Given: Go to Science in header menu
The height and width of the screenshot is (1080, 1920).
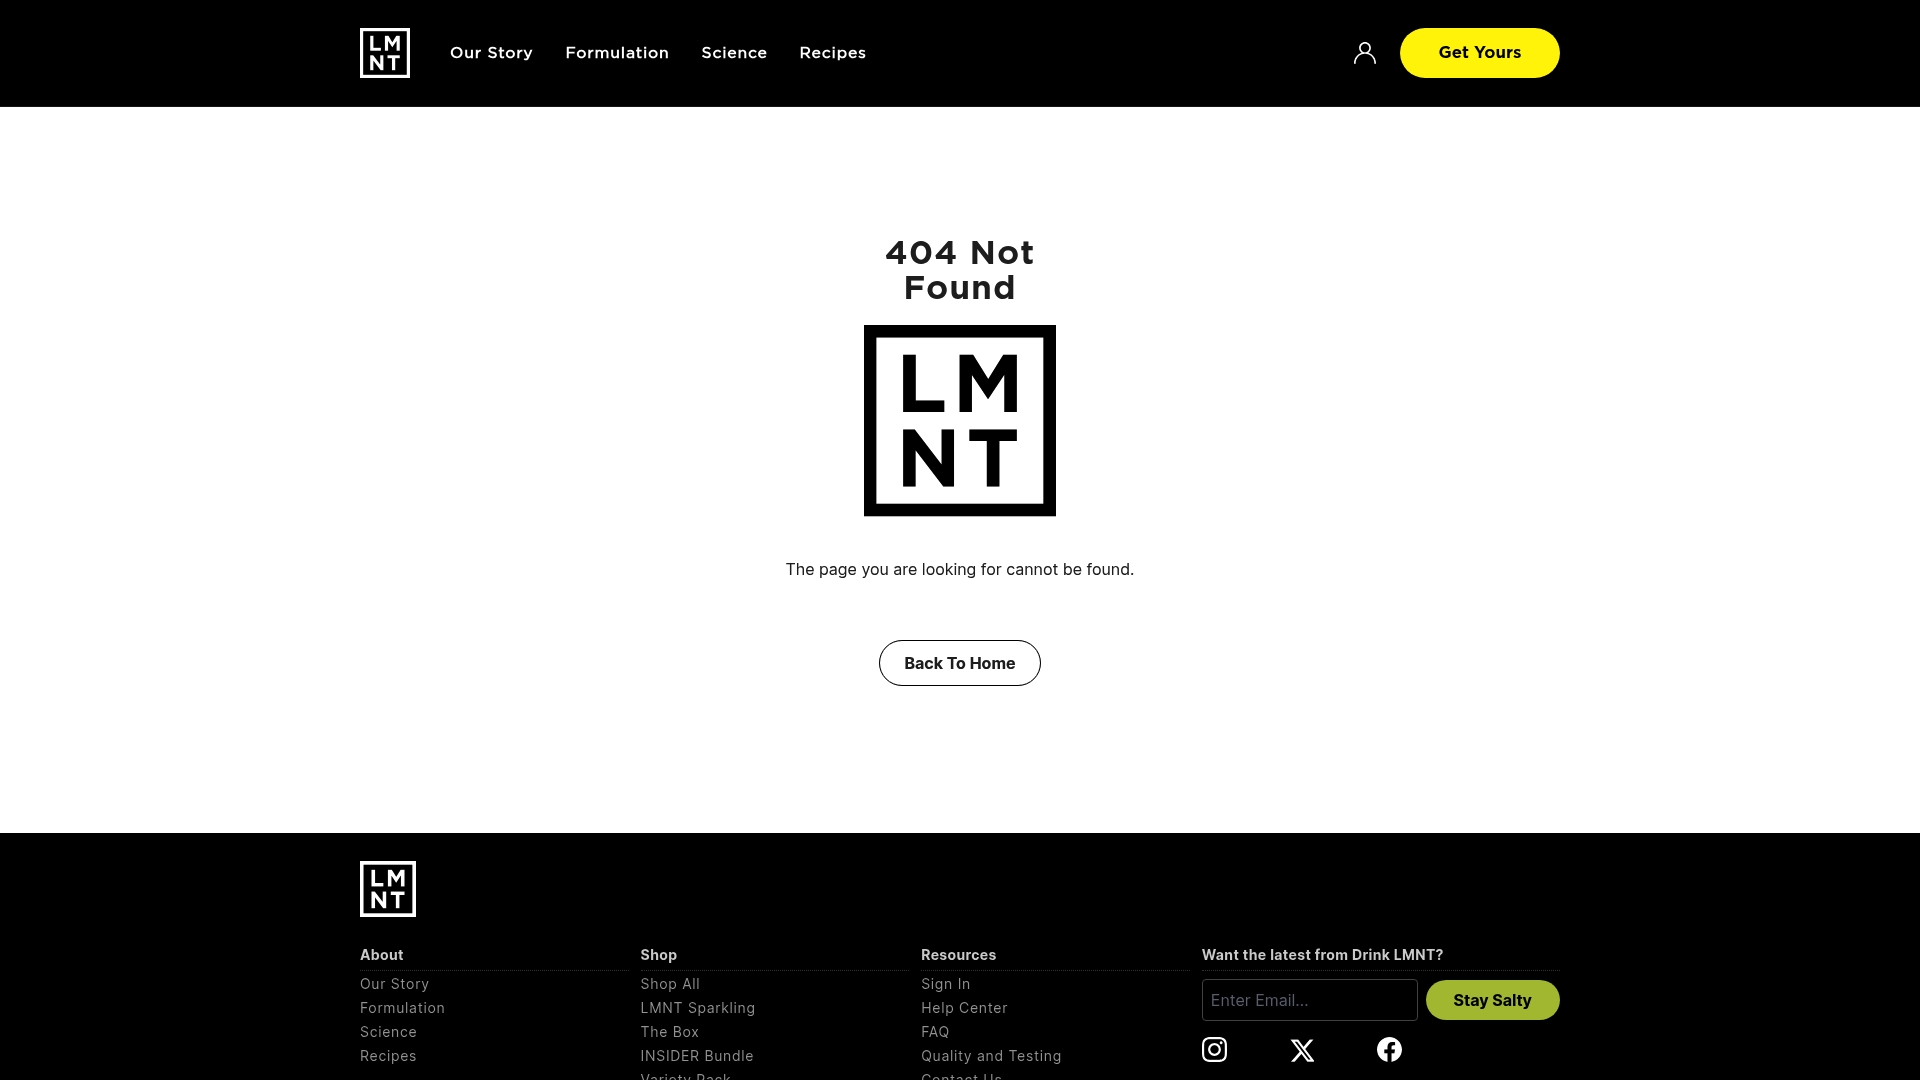Looking at the screenshot, I should [x=734, y=53].
